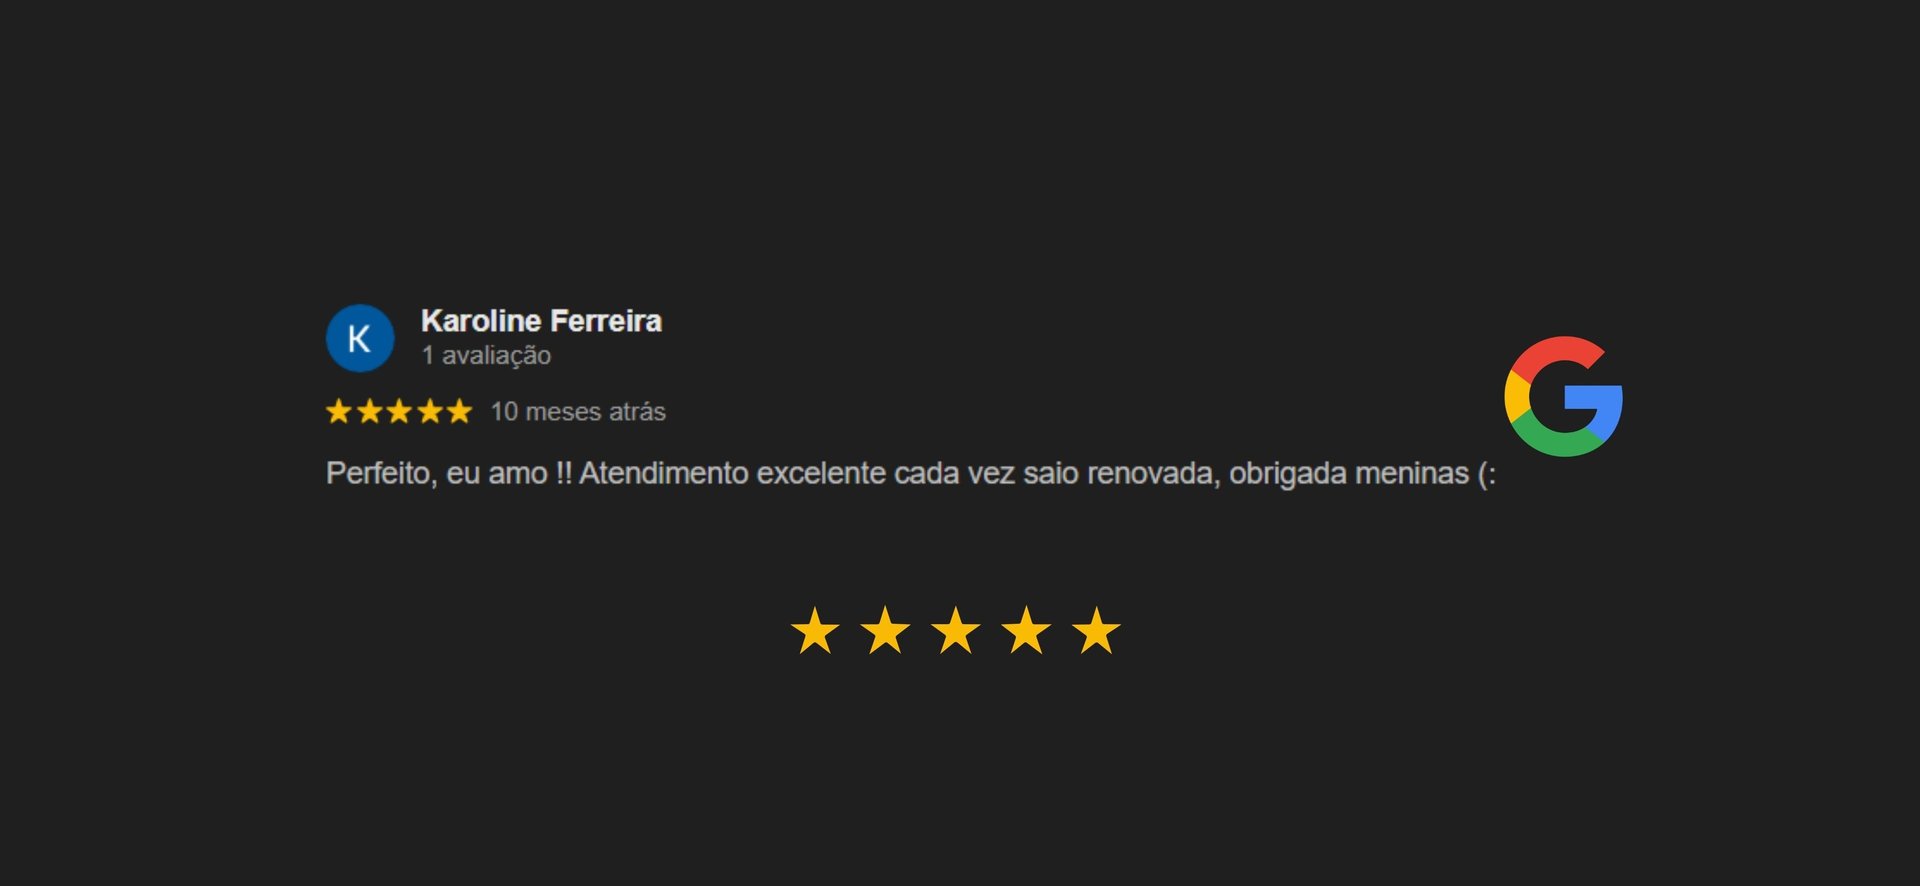
Task: Click the word 'Perfeito' in review text
Action: [378, 473]
